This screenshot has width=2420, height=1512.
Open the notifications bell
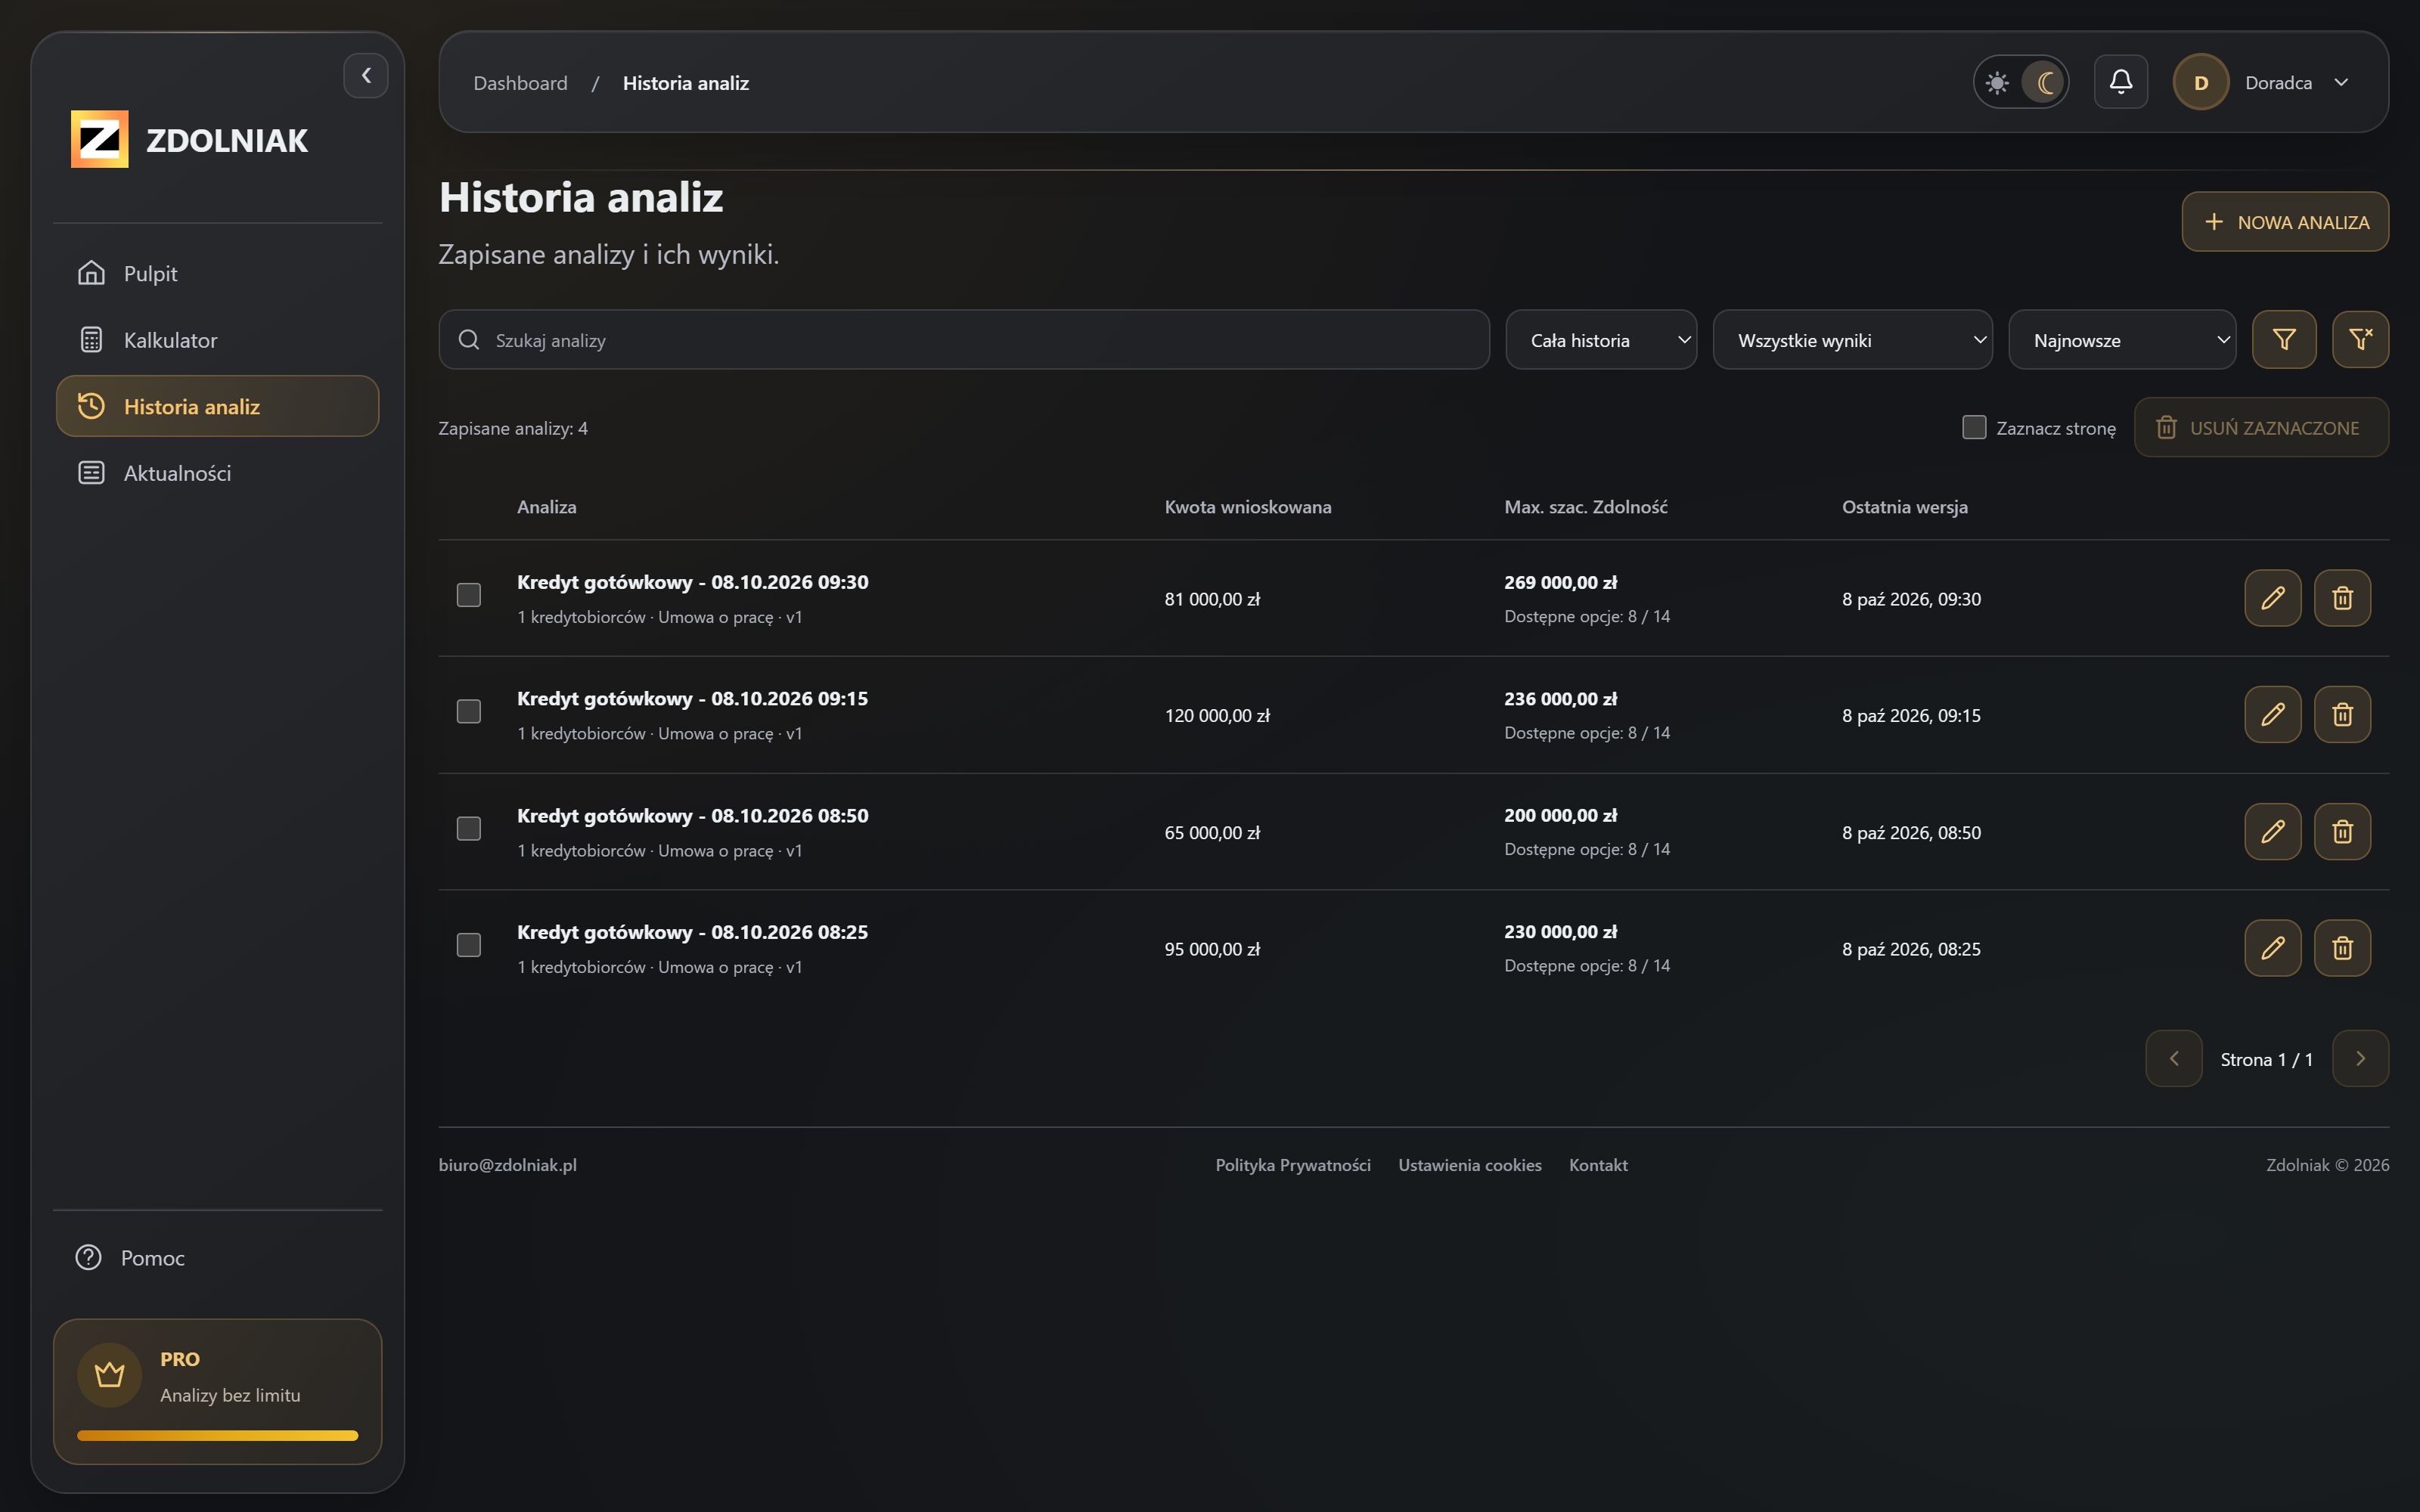(2120, 82)
